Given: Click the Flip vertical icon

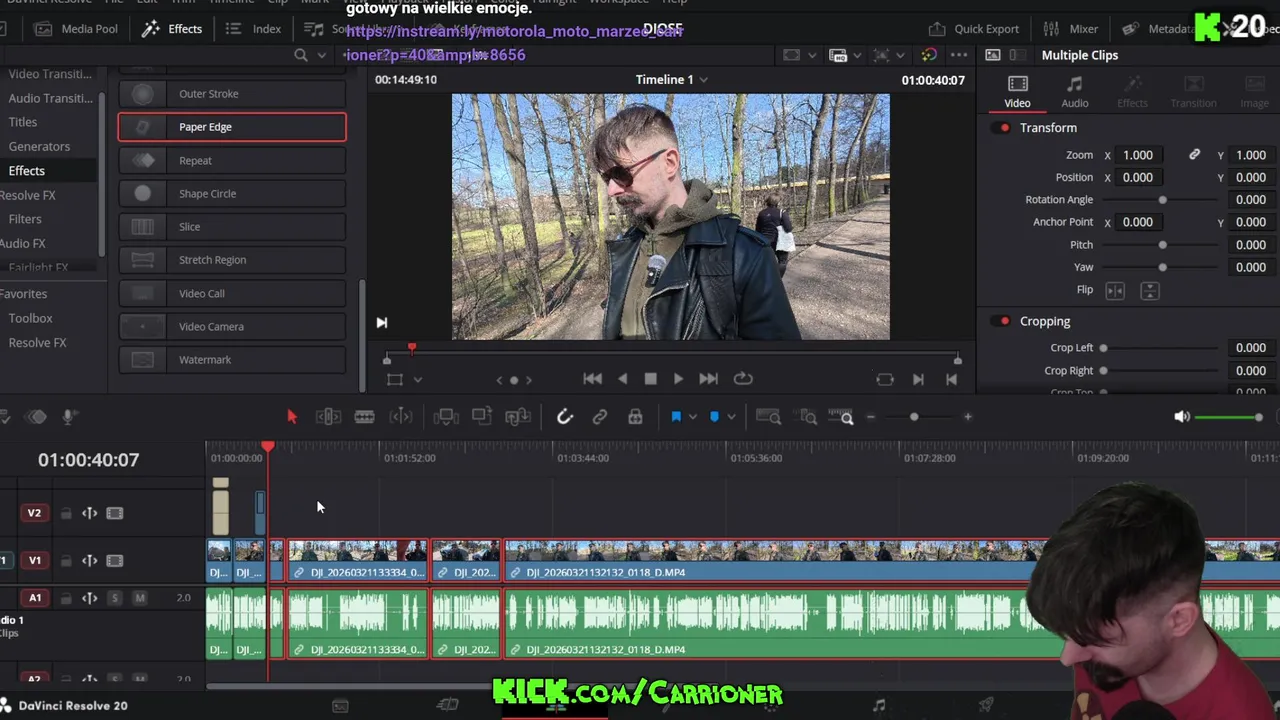Looking at the screenshot, I should [x=1150, y=290].
